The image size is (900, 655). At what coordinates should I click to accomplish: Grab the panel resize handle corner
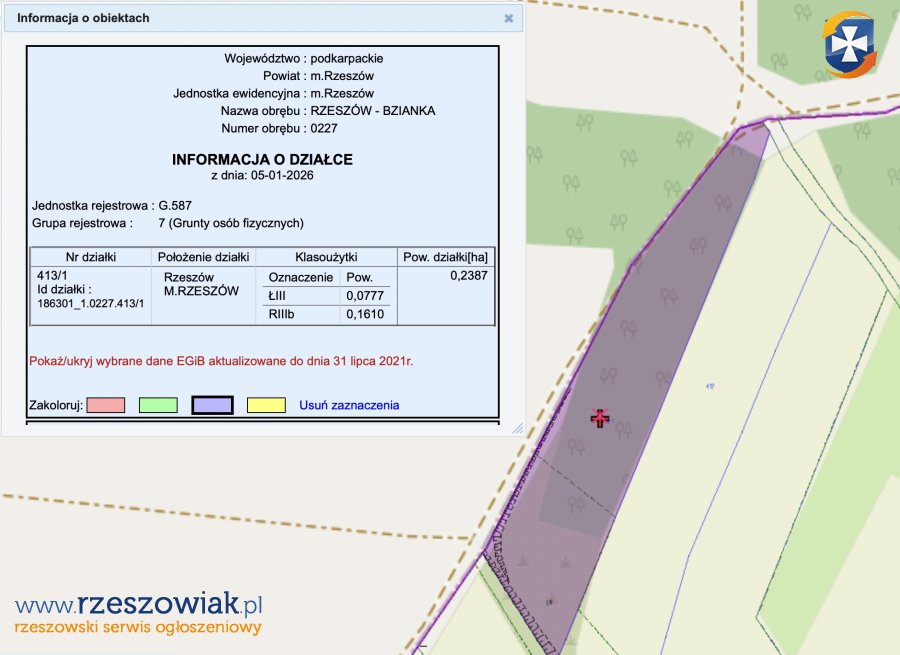(x=517, y=427)
